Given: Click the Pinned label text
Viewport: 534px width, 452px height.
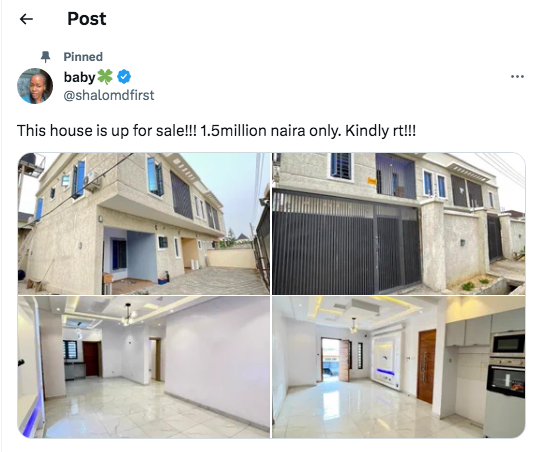Looking at the screenshot, I should pyautogui.click(x=83, y=57).
